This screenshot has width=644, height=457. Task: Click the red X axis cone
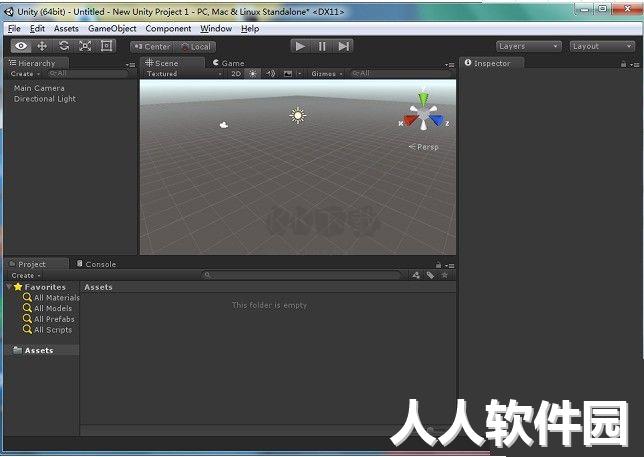tap(410, 120)
